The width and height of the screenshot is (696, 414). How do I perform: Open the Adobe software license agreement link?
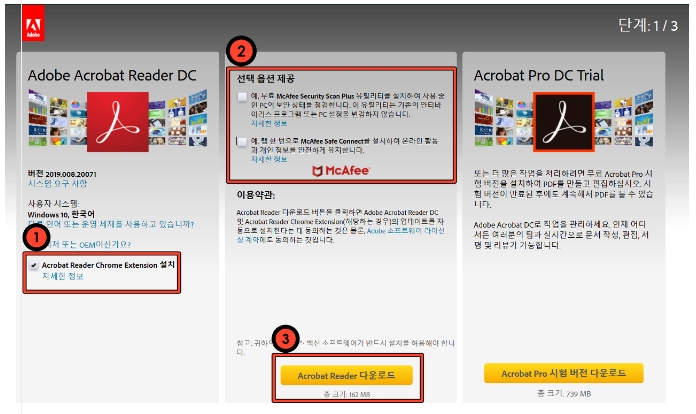(340, 235)
